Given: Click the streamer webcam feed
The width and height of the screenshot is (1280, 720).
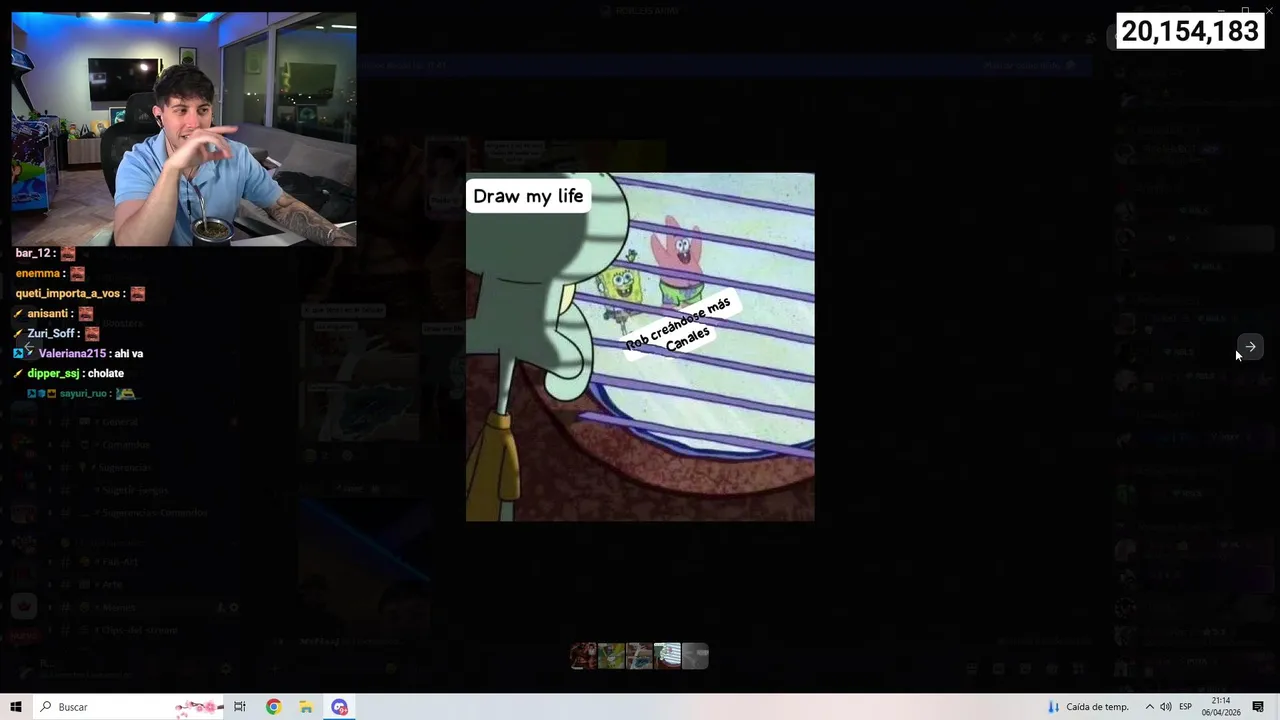Looking at the screenshot, I should (184, 129).
